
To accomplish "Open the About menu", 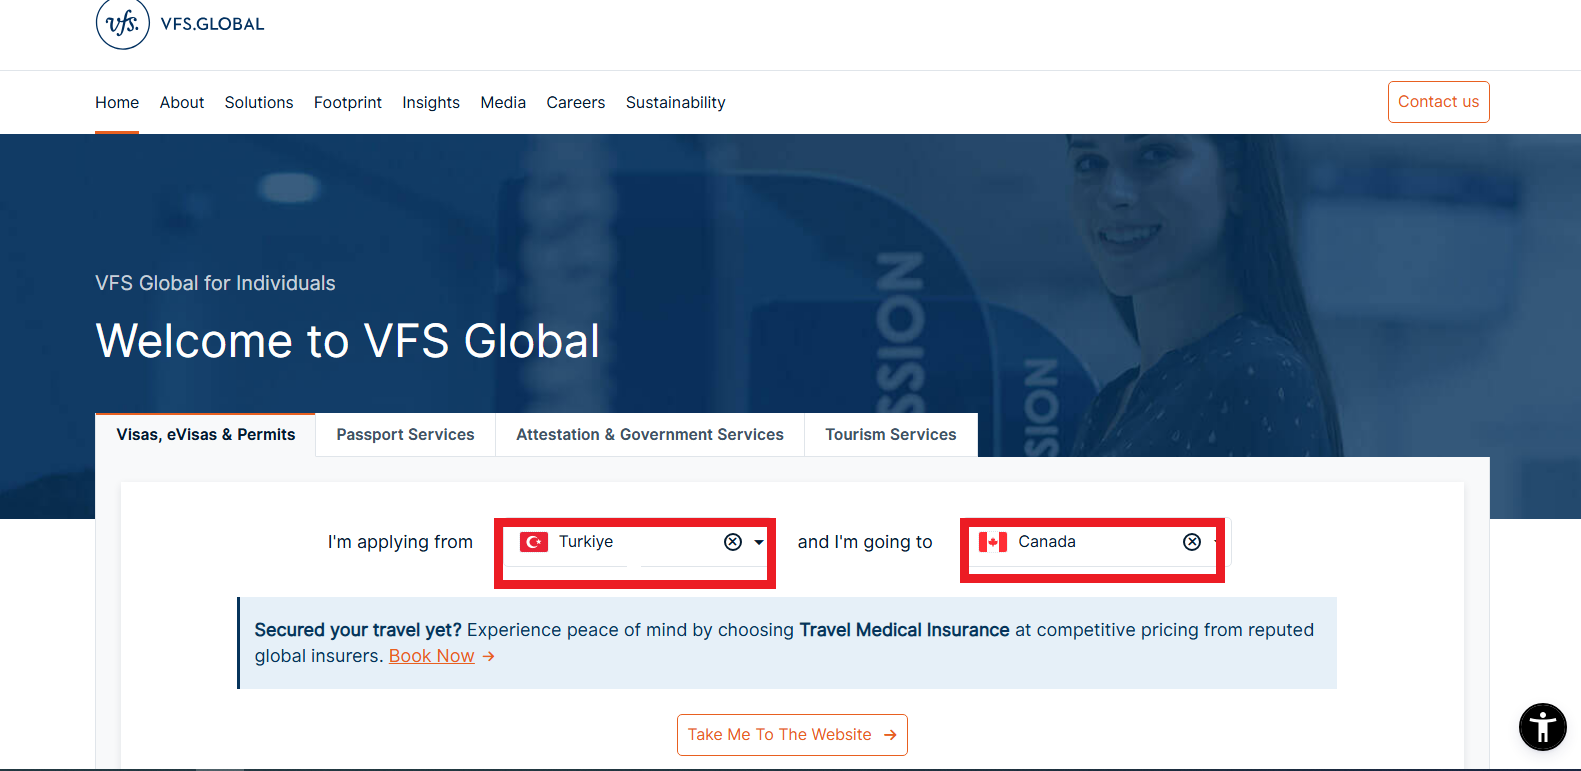I will point(182,102).
